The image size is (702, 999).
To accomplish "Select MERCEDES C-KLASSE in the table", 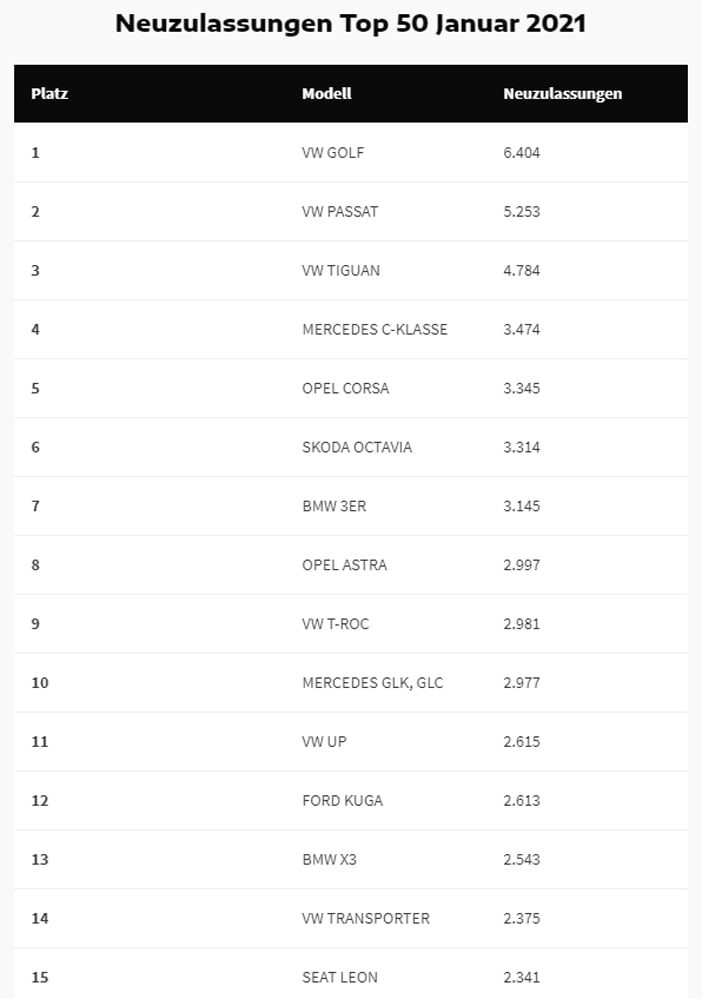I will [375, 329].
